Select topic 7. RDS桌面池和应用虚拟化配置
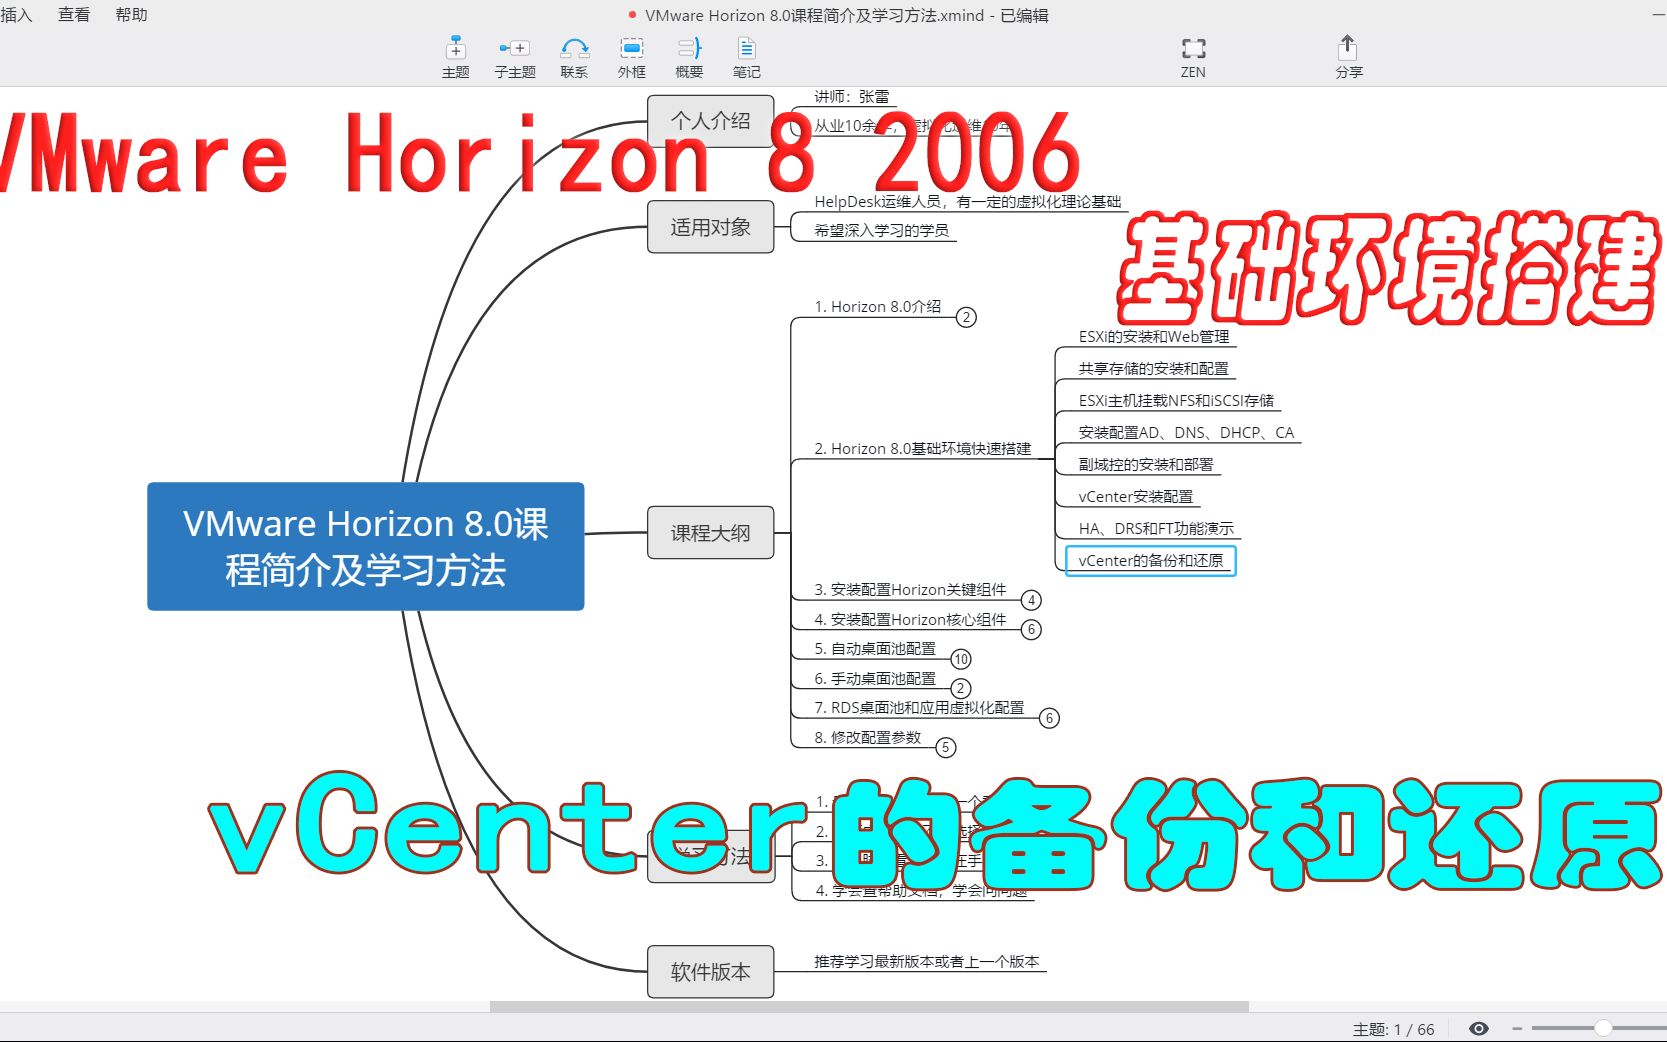This screenshot has height=1042, width=1667. point(919,708)
